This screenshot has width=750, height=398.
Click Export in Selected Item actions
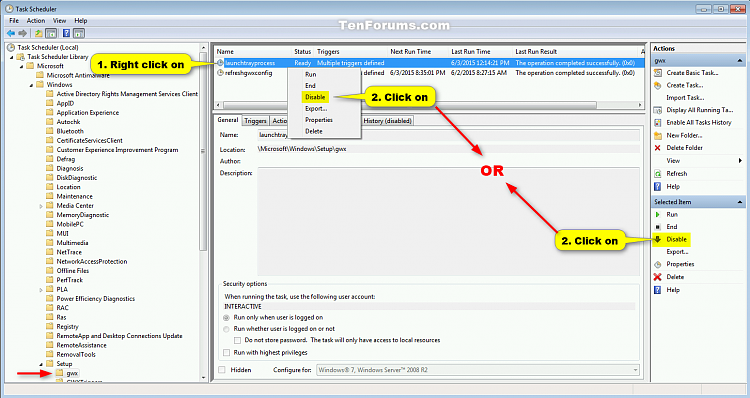677,252
